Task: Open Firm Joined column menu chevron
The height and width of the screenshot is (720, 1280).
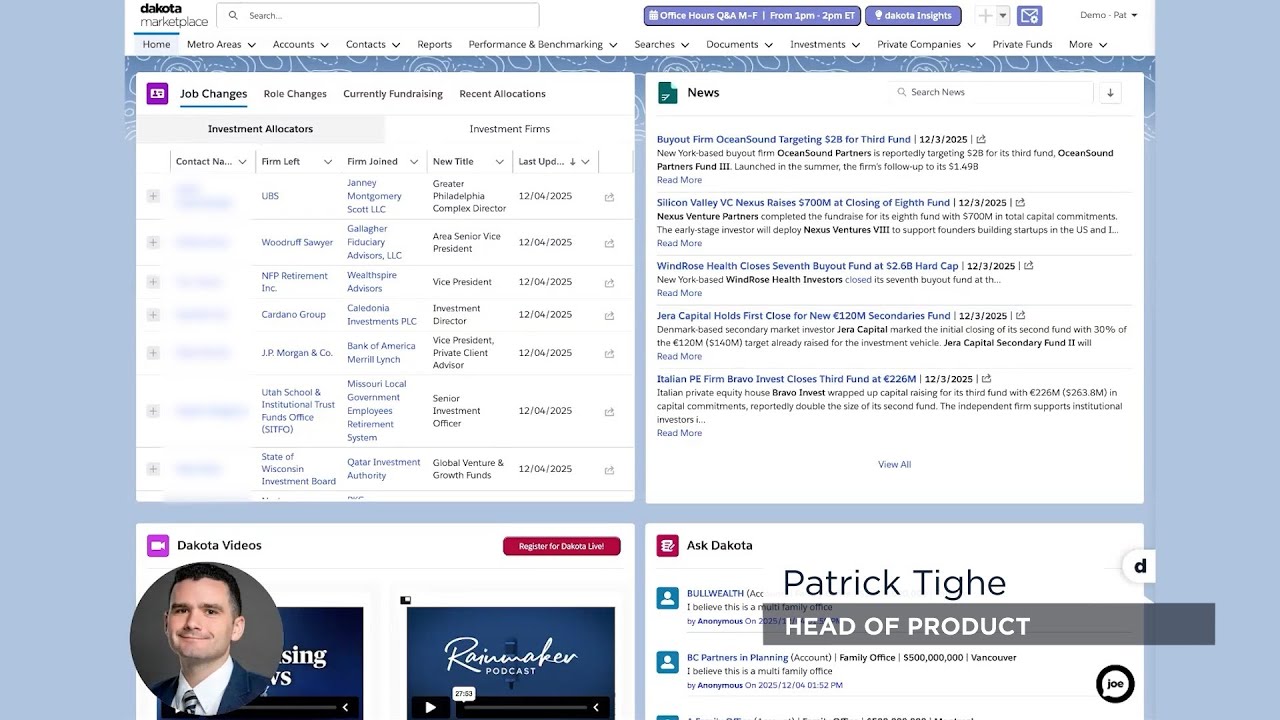Action: pyautogui.click(x=413, y=162)
